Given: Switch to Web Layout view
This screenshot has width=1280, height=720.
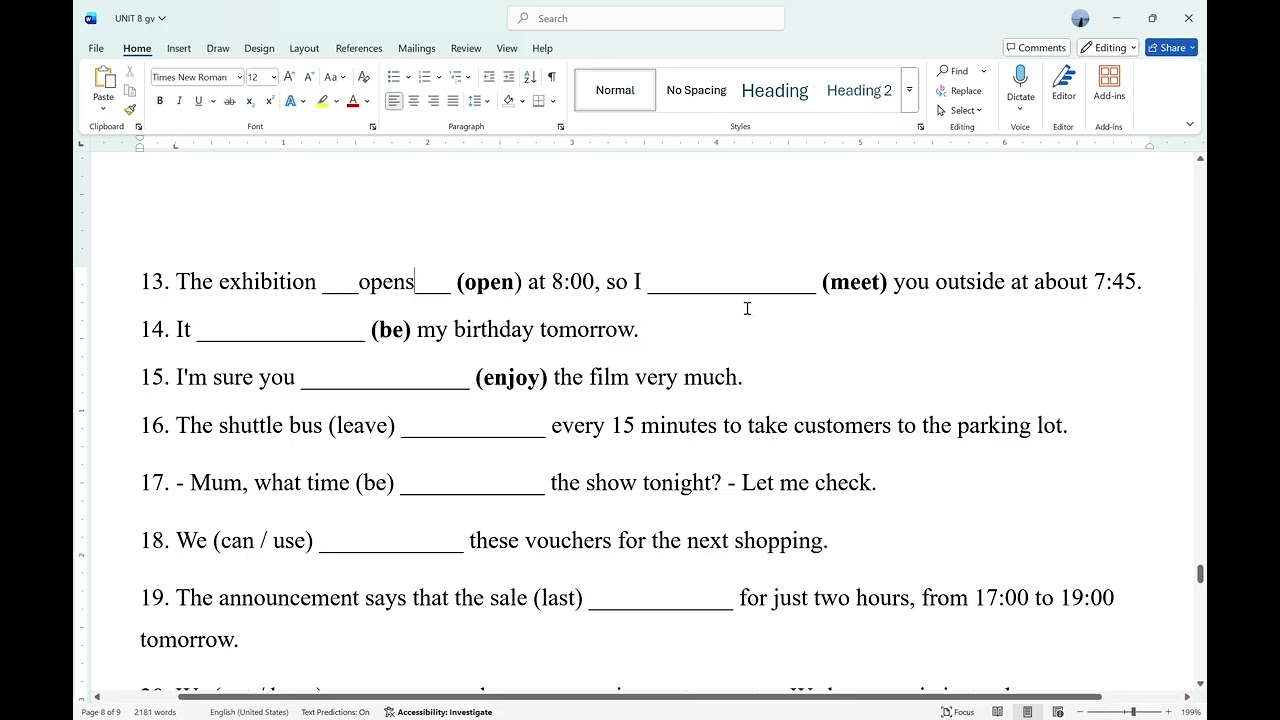Looking at the screenshot, I should (1058, 712).
